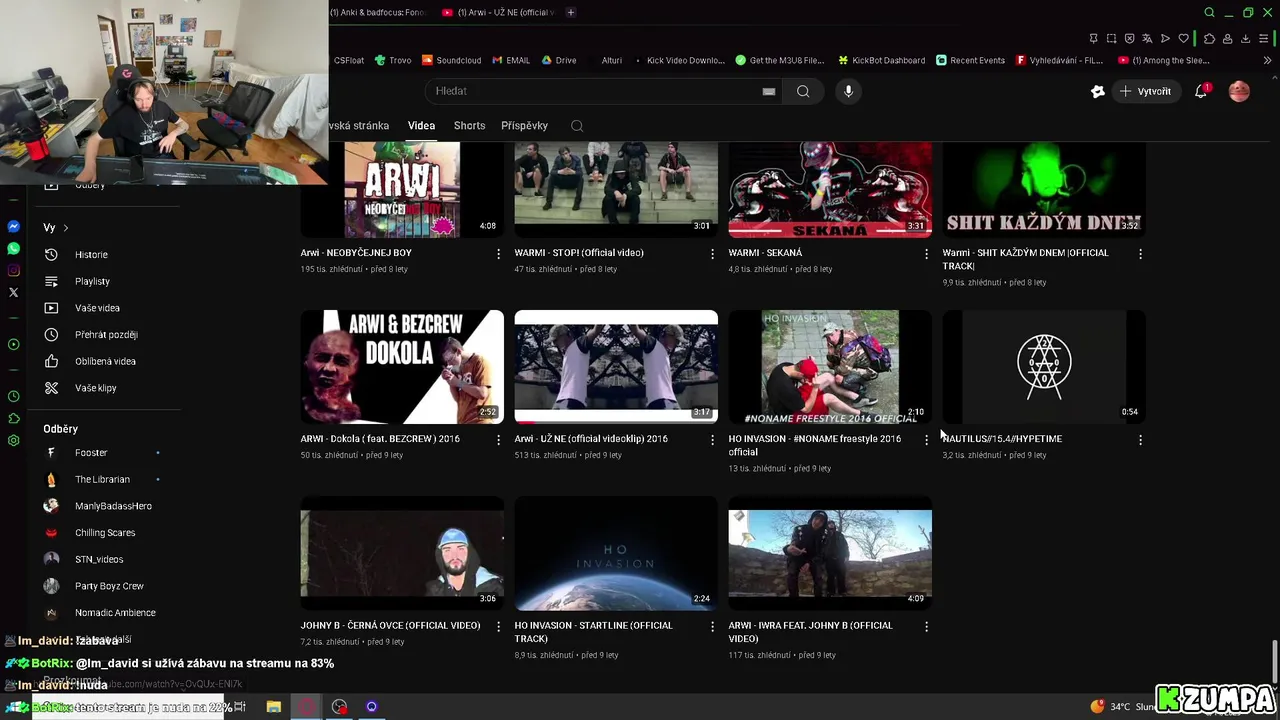Open Chilling Scares subscription channel
The height and width of the screenshot is (720, 1280).
[x=105, y=533]
